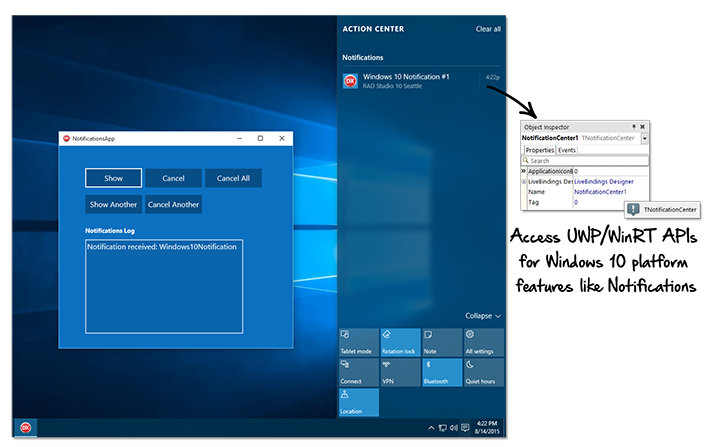Minimize the NotificationsApp window
This screenshot has width=720, height=447.
[239, 138]
